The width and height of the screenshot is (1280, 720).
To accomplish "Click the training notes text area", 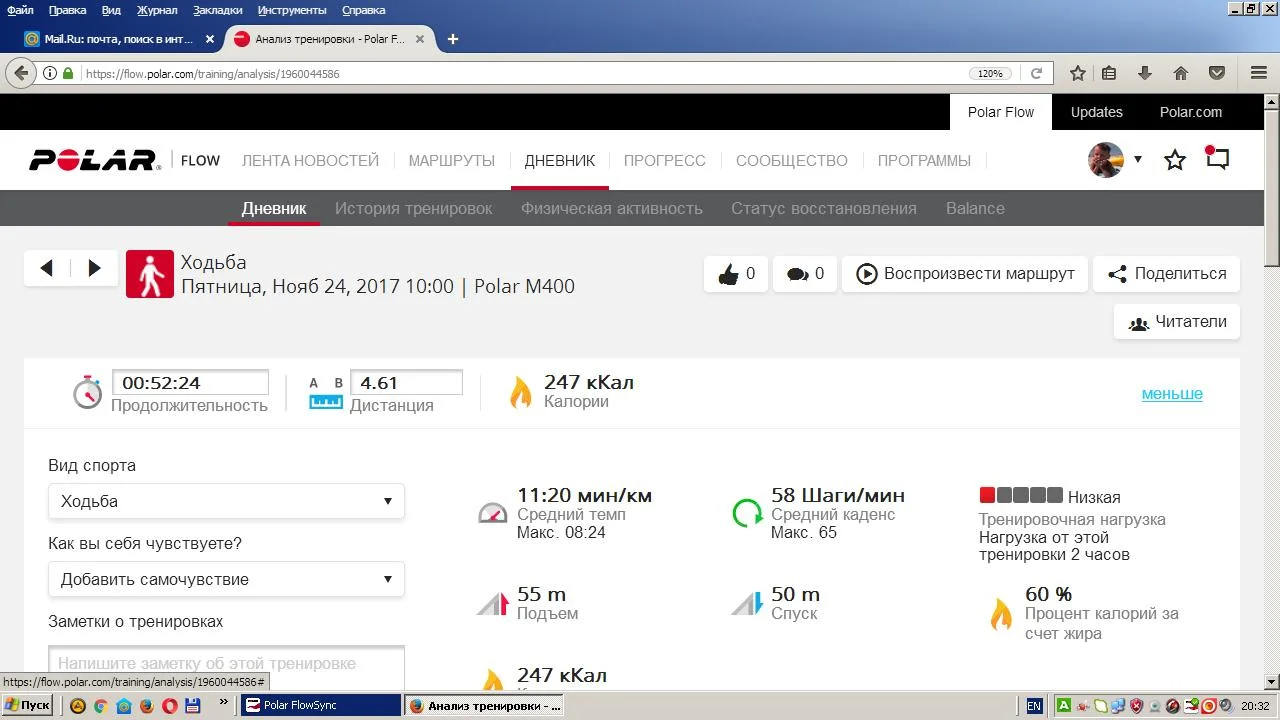I will 226,666.
